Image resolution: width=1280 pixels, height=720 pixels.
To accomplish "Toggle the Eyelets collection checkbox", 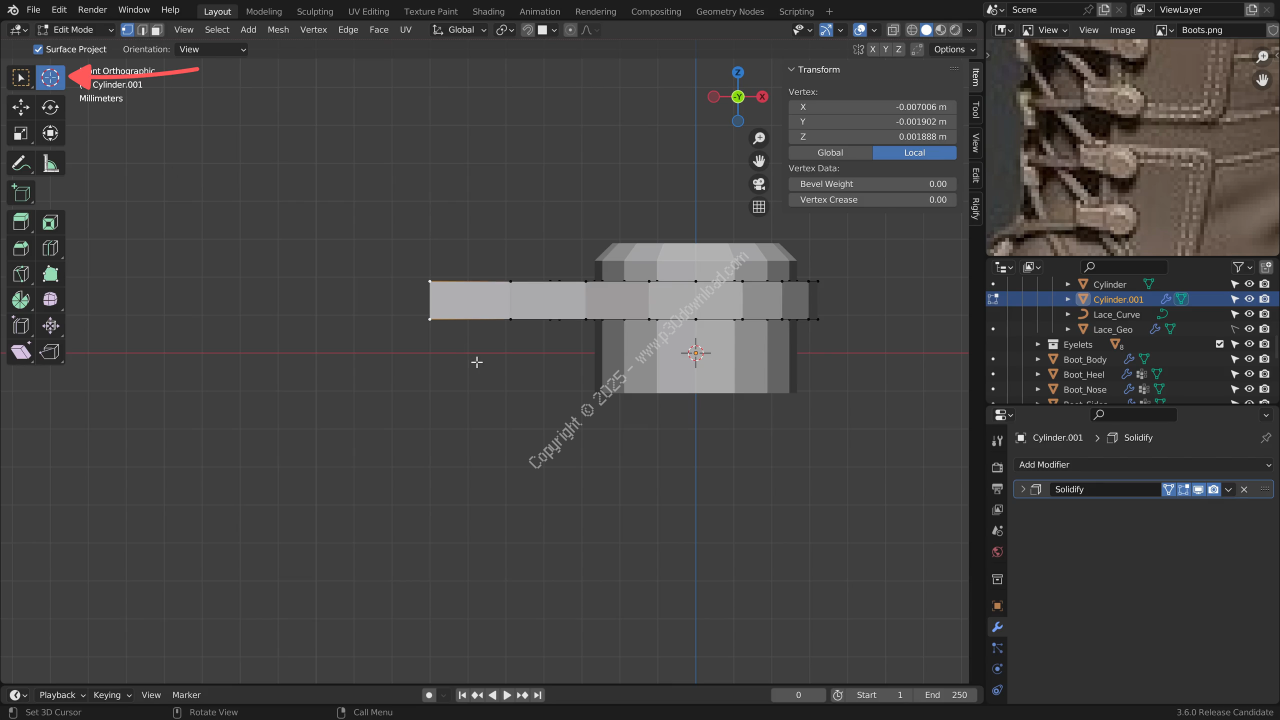I will pos(1220,344).
